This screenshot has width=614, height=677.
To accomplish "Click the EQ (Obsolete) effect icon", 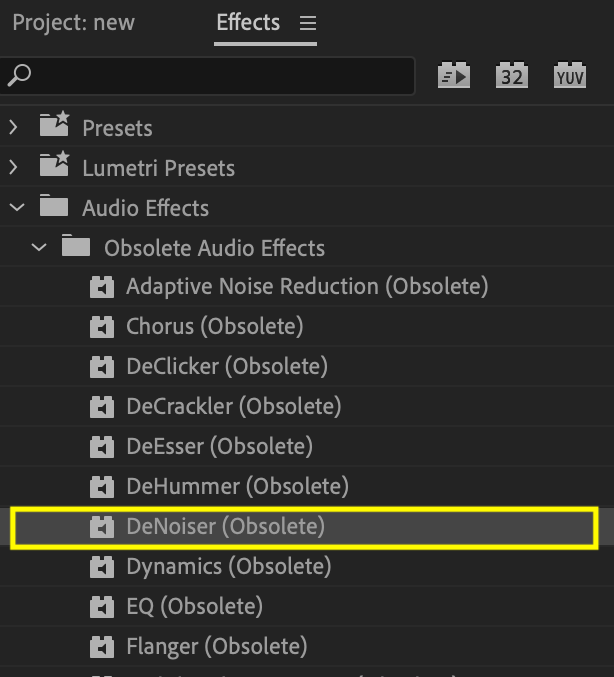I will click(102, 607).
